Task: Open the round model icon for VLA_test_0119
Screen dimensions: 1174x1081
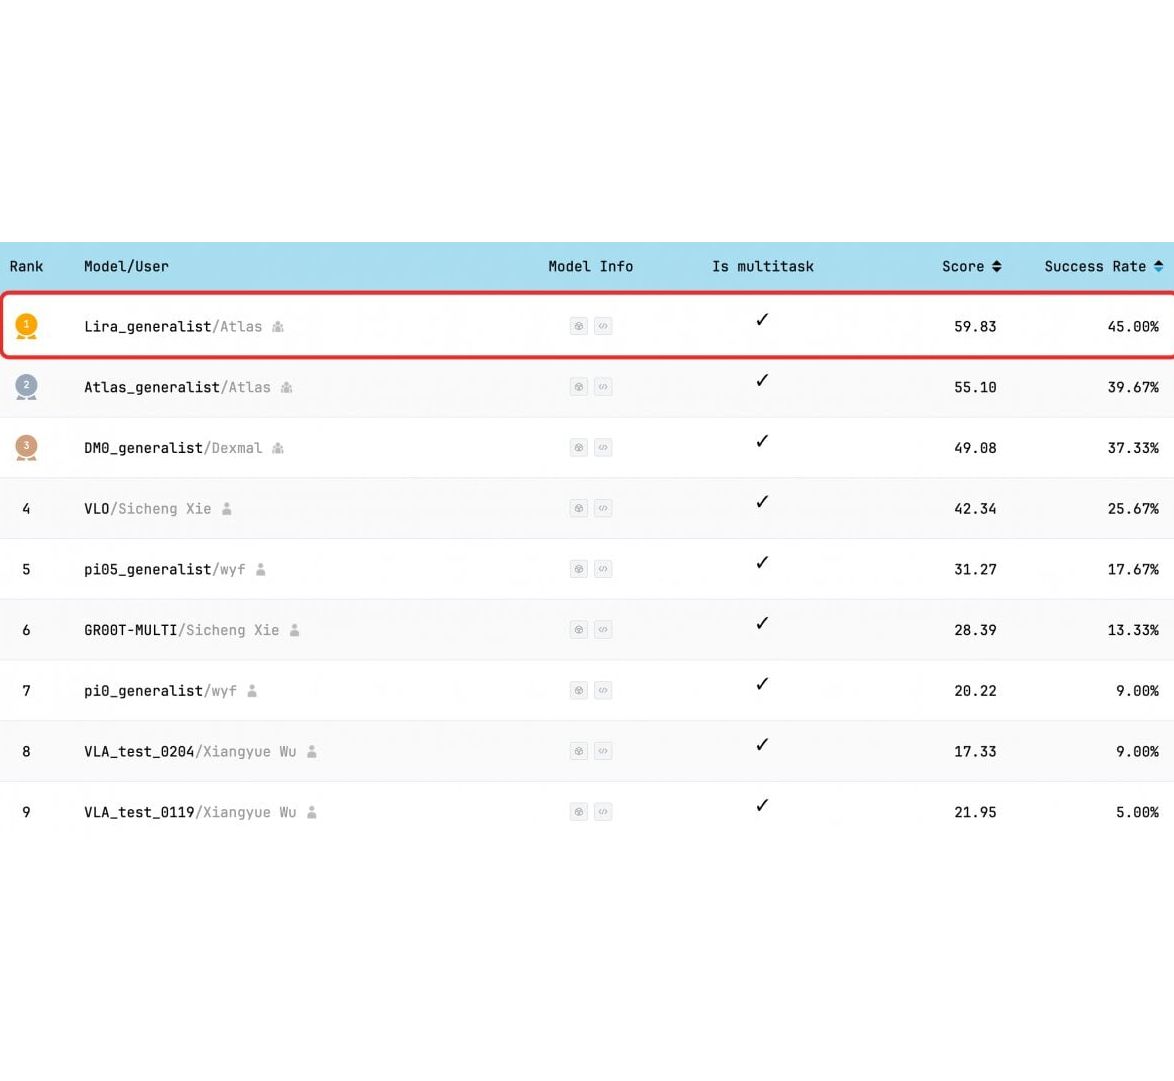Action: [x=579, y=811]
